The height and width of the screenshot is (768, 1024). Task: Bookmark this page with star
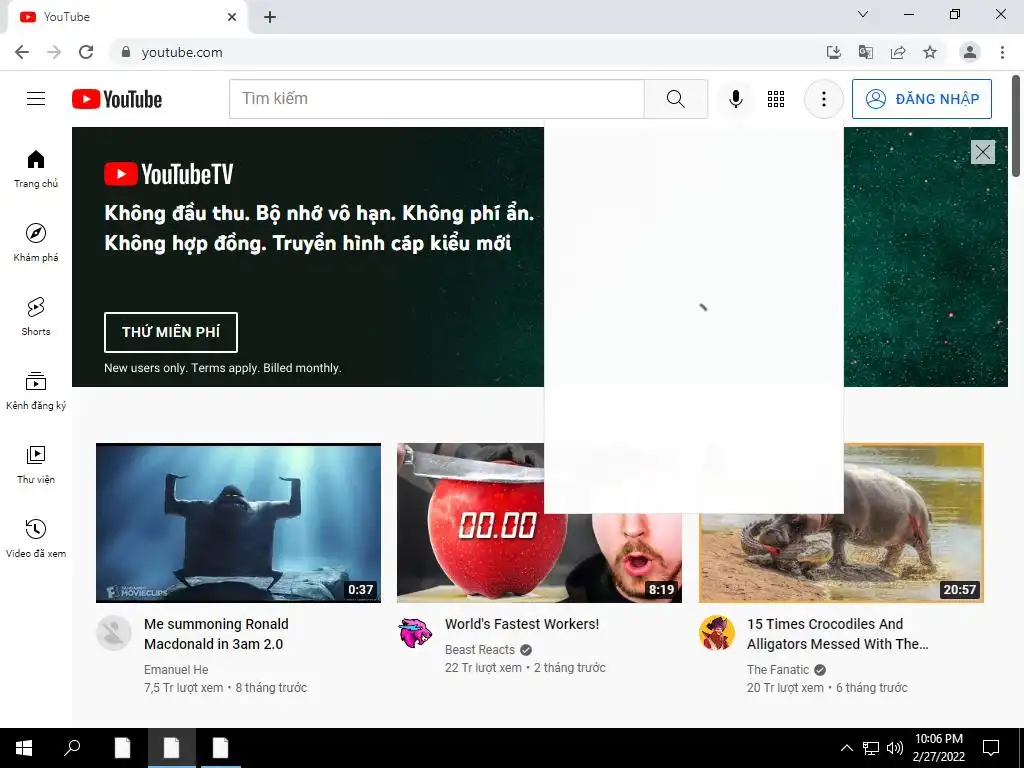point(930,52)
